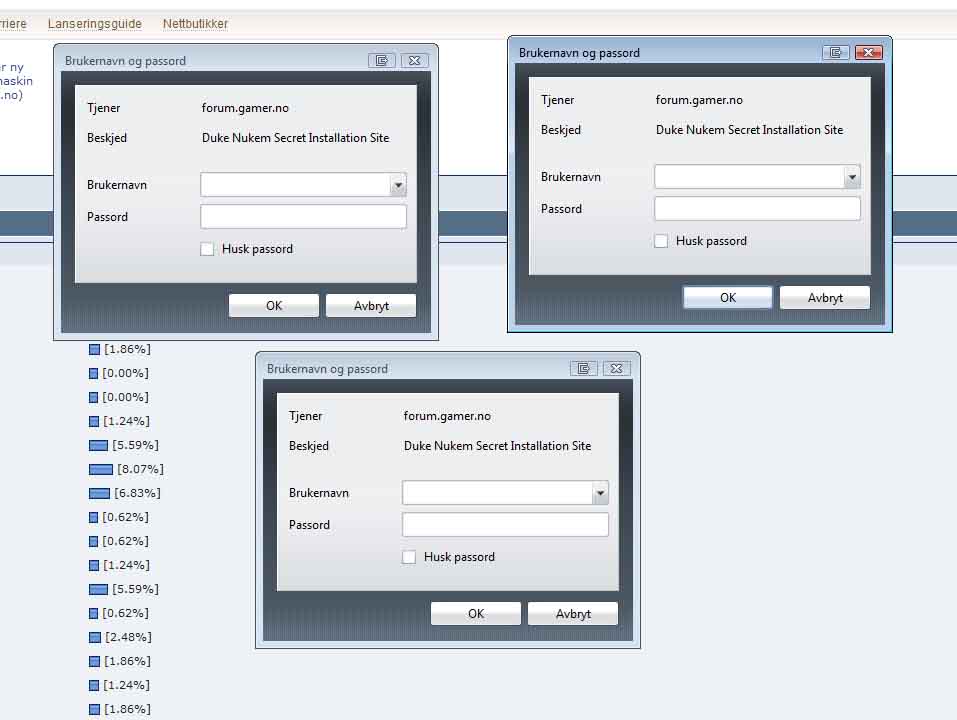Click the highlighted OK button in the active dialog
The width and height of the screenshot is (957, 720).
(728, 298)
